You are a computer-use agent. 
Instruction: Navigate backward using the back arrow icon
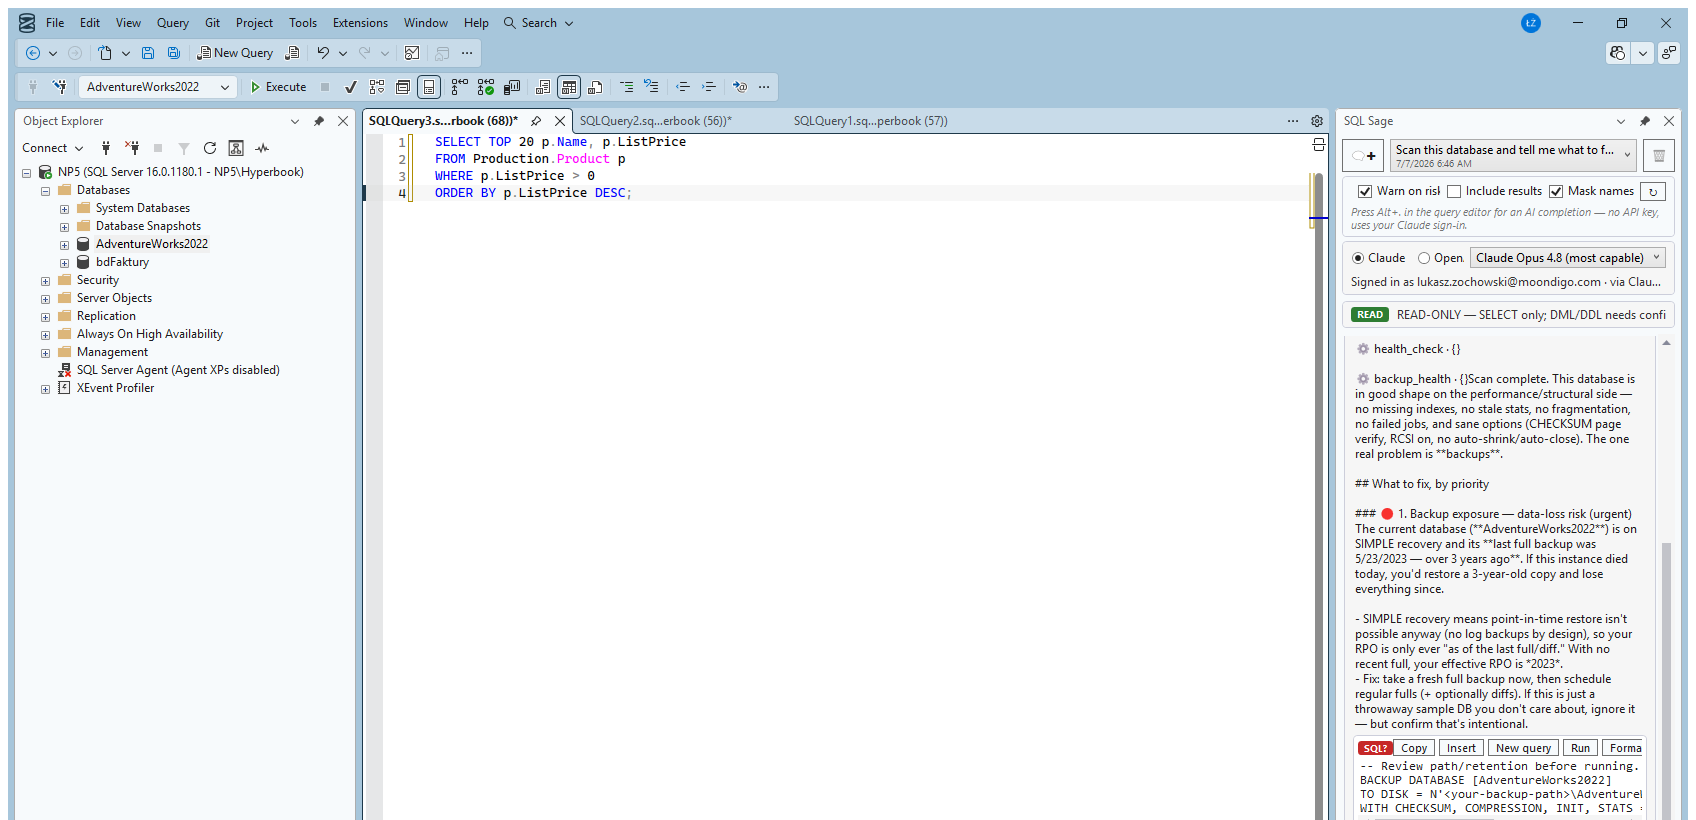[x=33, y=53]
